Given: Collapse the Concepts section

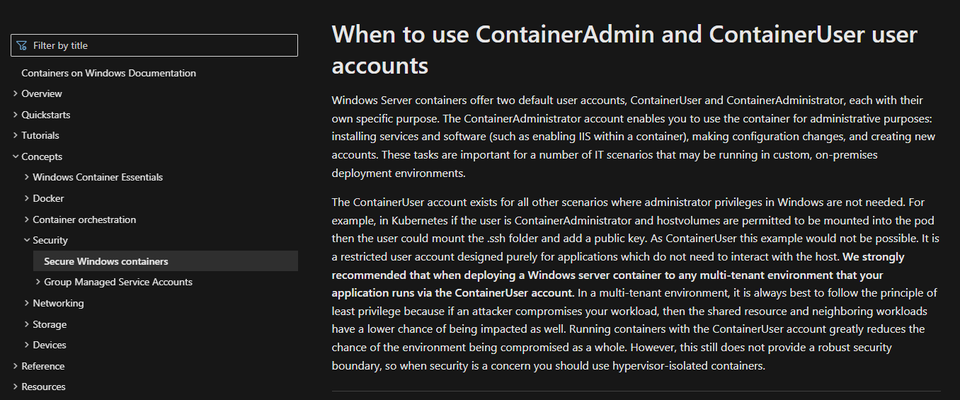Looking at the screenshot, I should (x=15, y=157).
